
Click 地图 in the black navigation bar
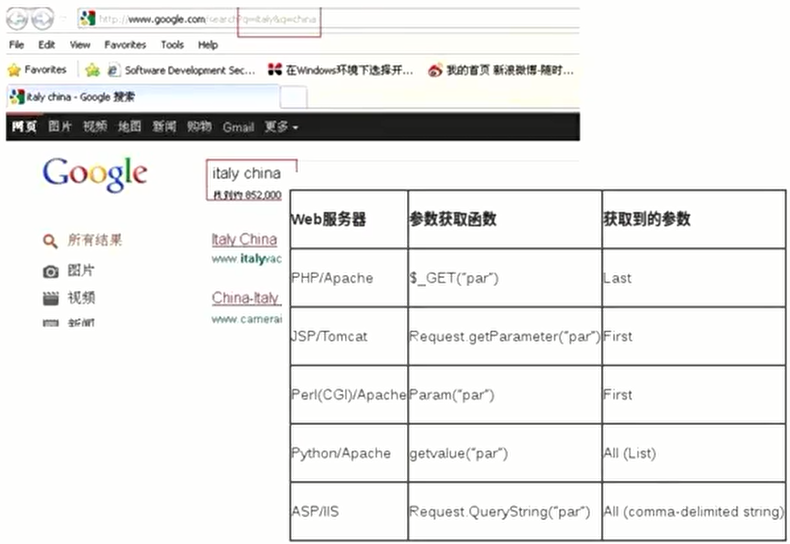(x=129, y=127)
